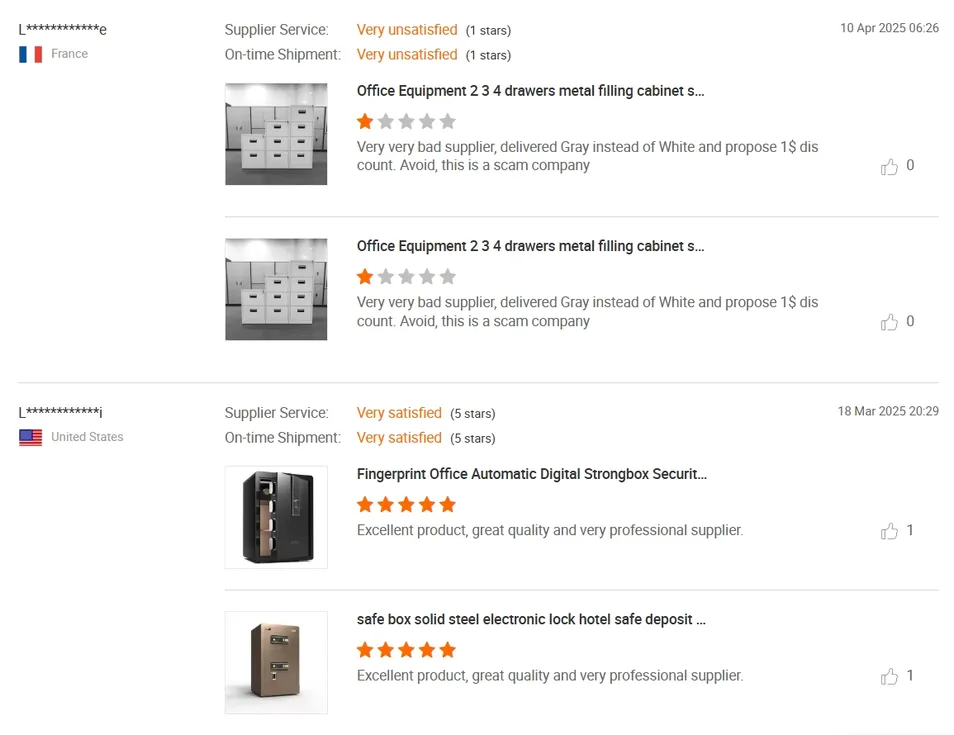This screenshot has height=735, width=954.
Task: Select the reviewer name from France
Action: click(62, 29)
